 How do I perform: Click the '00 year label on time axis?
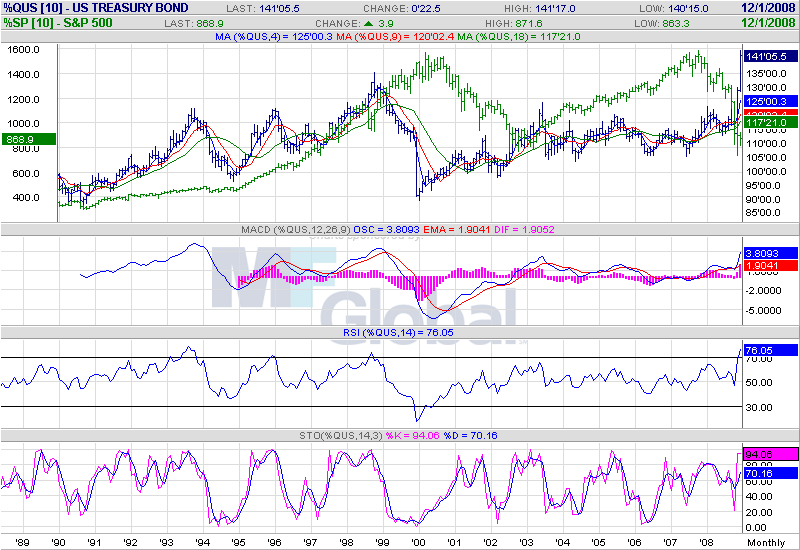(x=418, y=542)
